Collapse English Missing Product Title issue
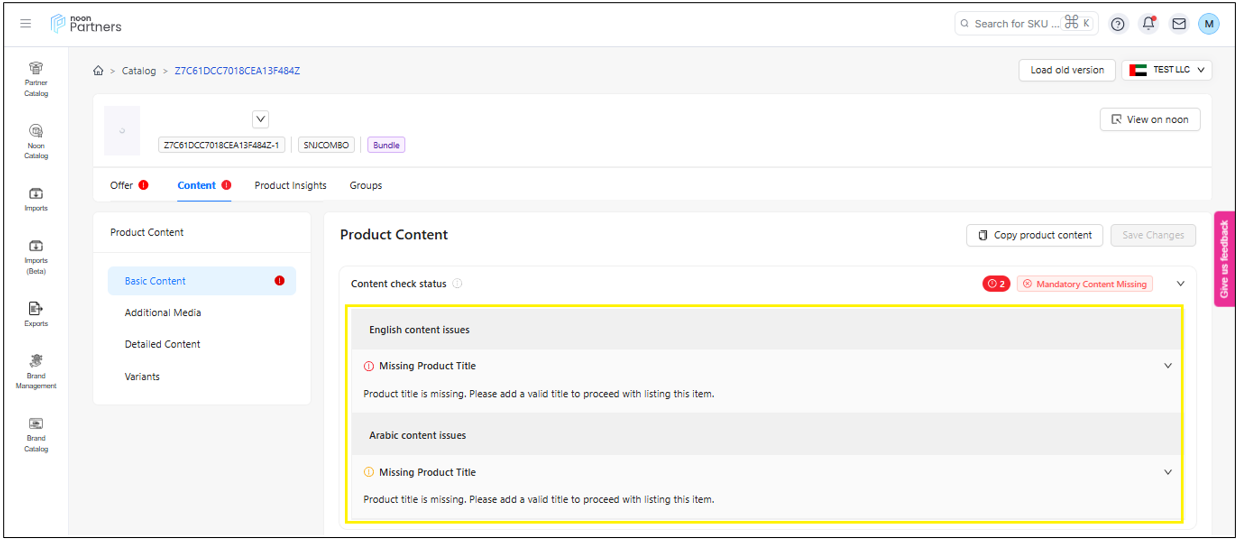Viewport: 1241px width, 539px height. click(1167, 366)
